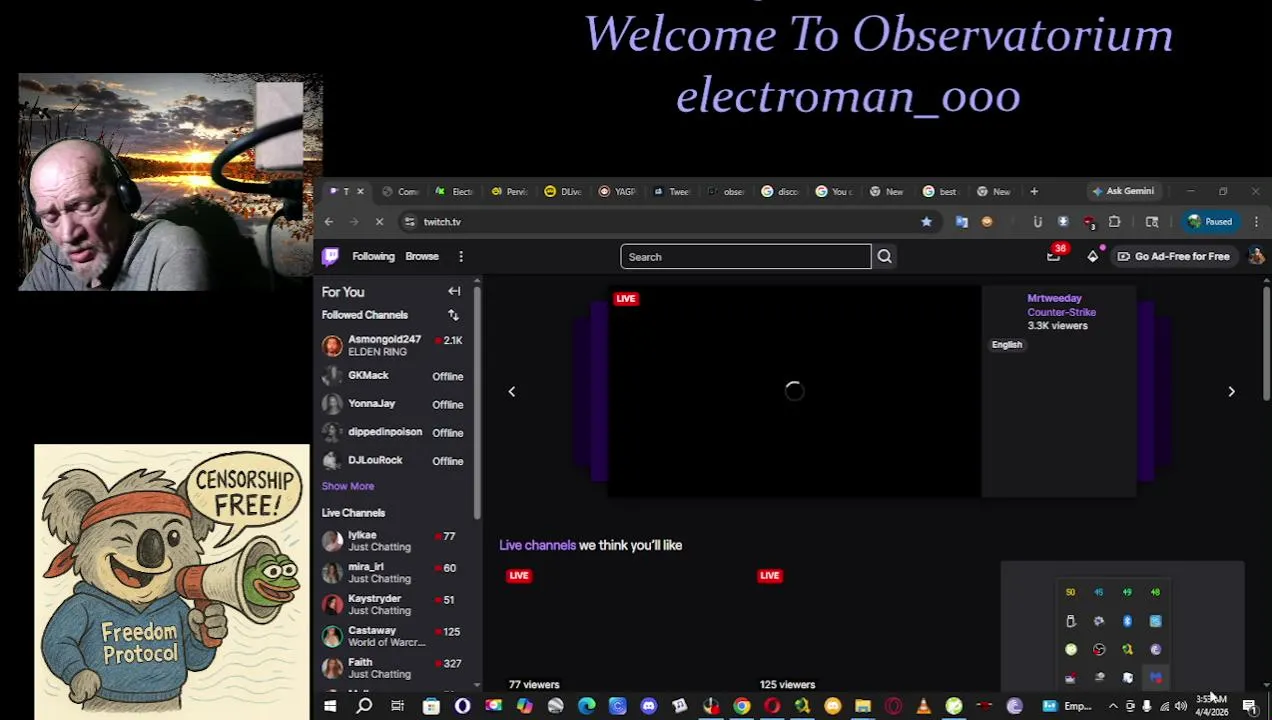Close the active Twitch tab
Image resolution: width=1272 pixels, height=720 pixels.
click(360, 191)
